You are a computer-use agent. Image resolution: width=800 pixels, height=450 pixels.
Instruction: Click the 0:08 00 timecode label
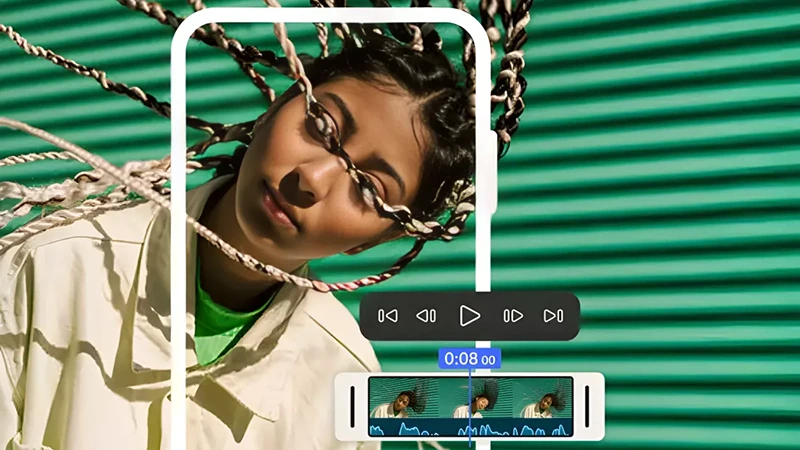coord(469,359)
